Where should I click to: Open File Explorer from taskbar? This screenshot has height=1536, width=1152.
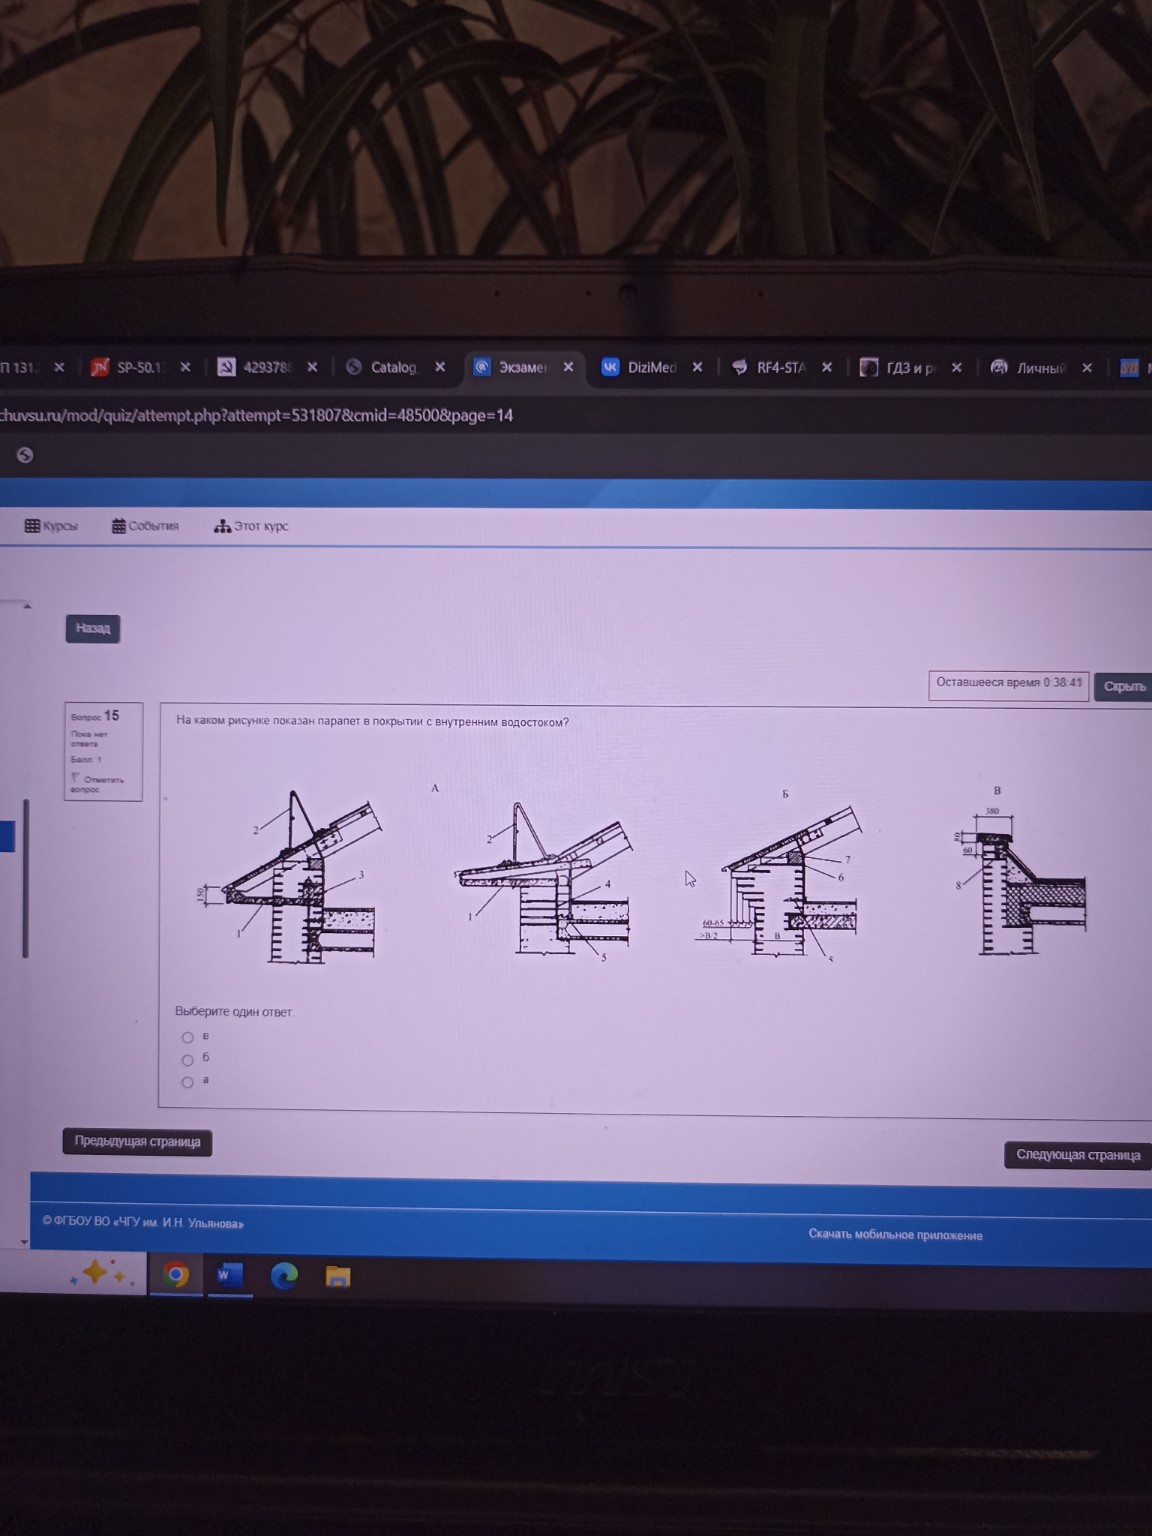tap(338, 1277)
